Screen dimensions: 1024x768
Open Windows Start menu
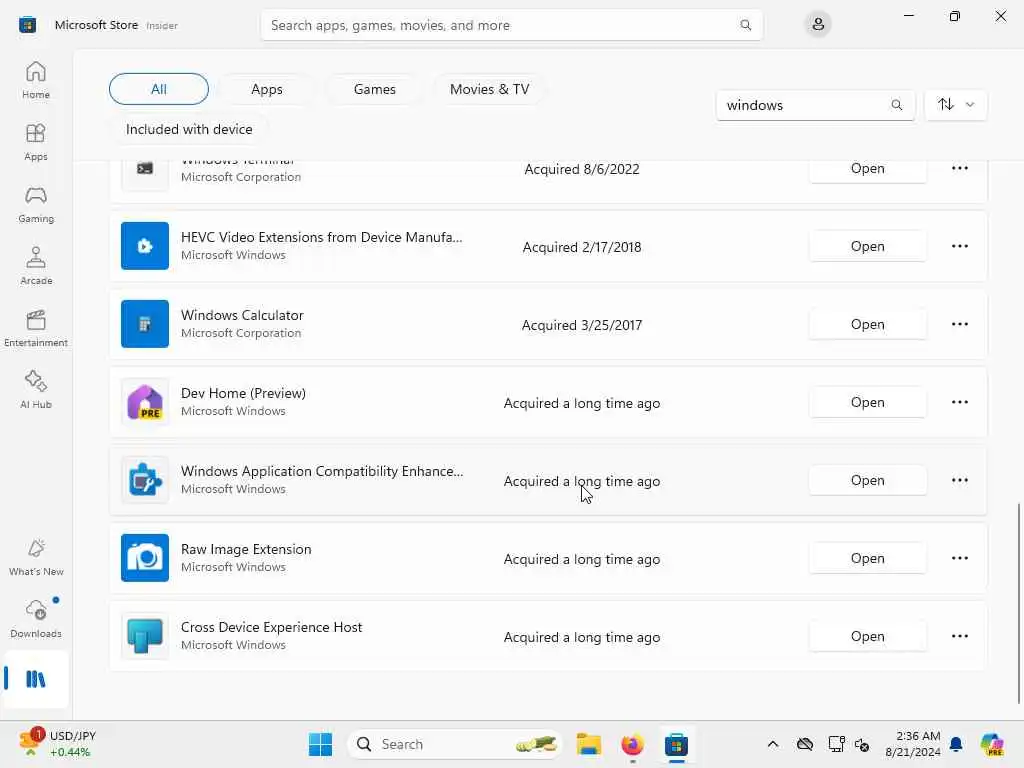coord(321,744)
